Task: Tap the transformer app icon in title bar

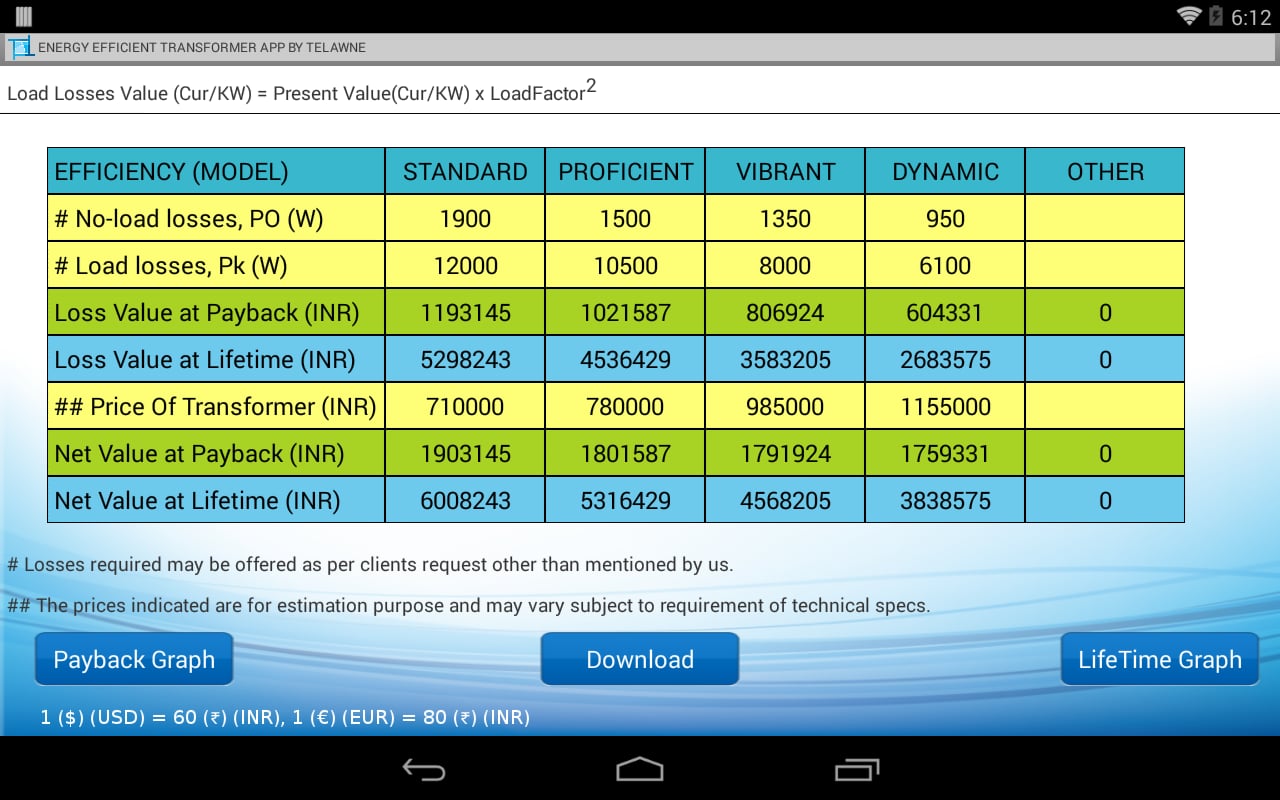Action: click(x=20, y=47)
